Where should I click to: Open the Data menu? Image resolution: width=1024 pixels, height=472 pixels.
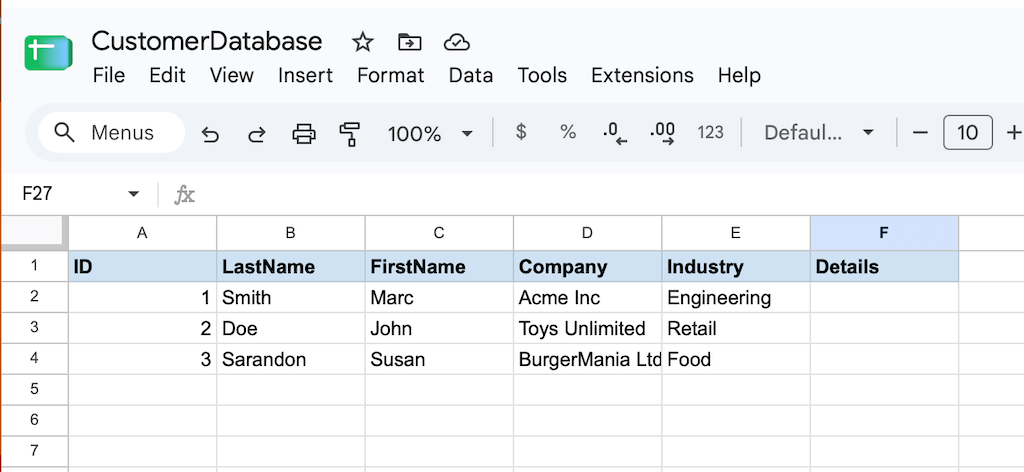point(471,75)
